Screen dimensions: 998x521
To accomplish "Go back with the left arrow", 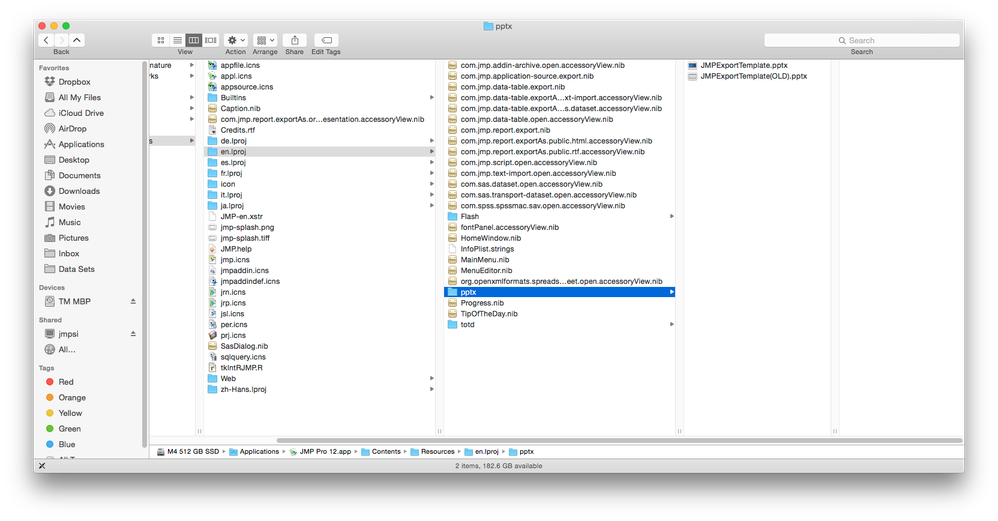I will pos(46,40).
